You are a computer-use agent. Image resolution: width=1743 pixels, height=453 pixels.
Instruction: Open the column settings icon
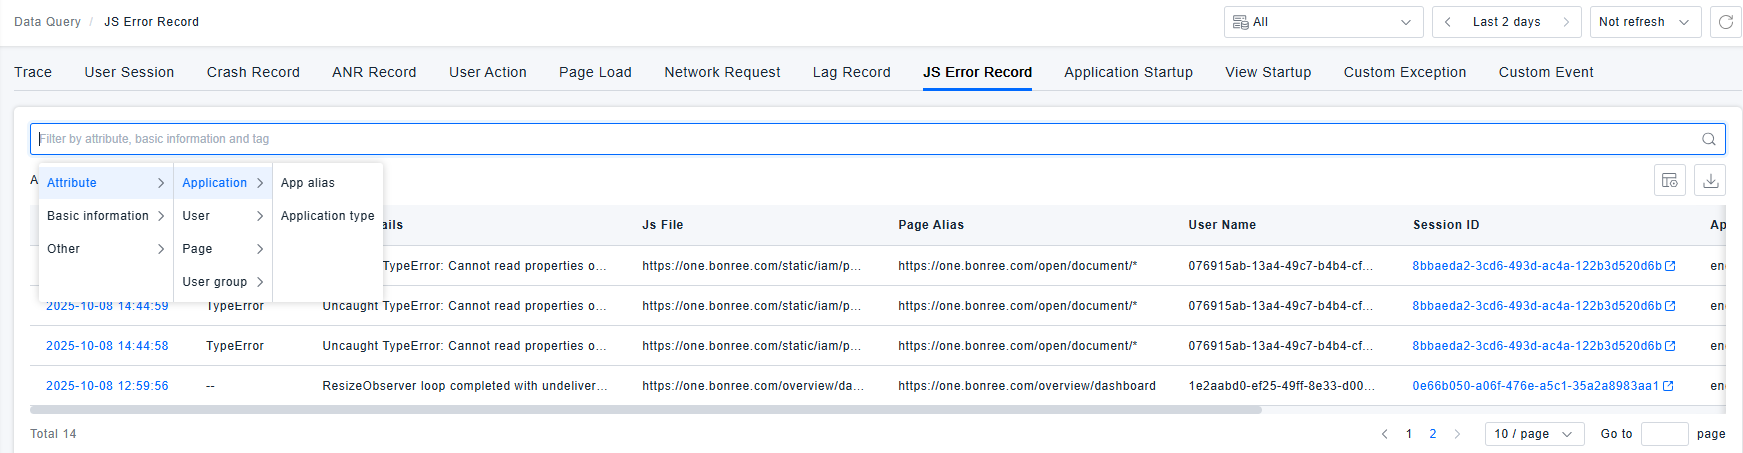pos(1669,180)
